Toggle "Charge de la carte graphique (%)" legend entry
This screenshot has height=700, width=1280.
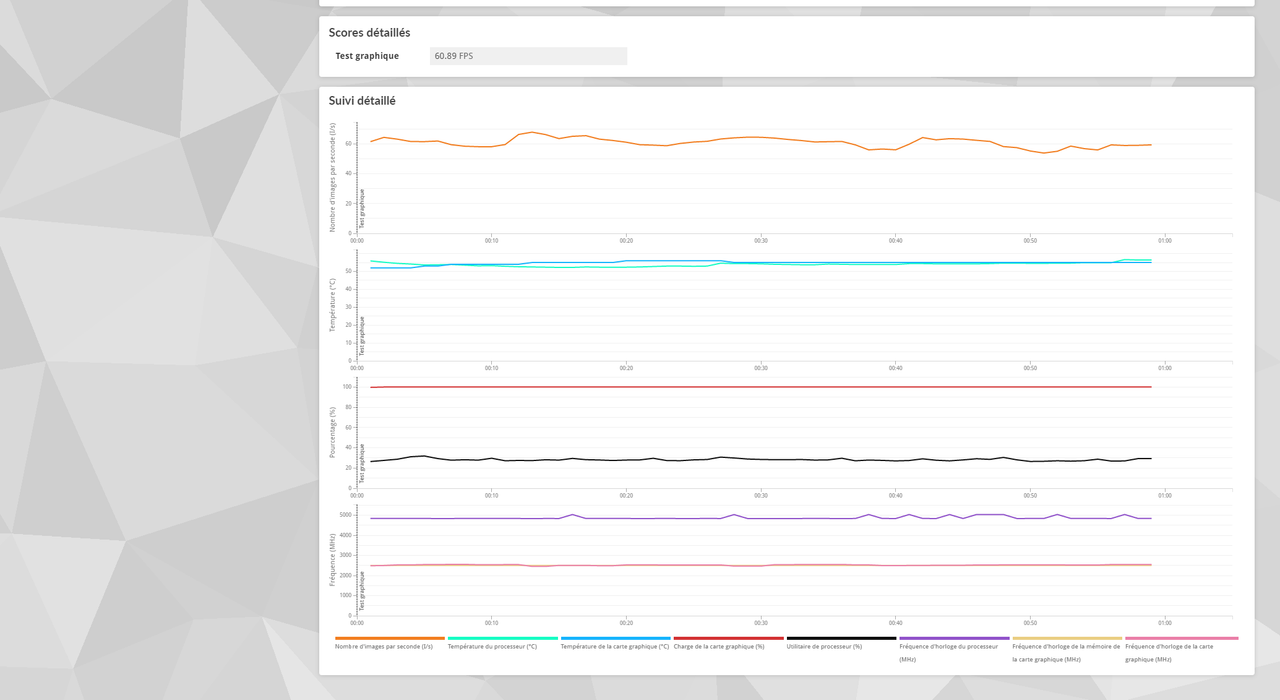728,643
